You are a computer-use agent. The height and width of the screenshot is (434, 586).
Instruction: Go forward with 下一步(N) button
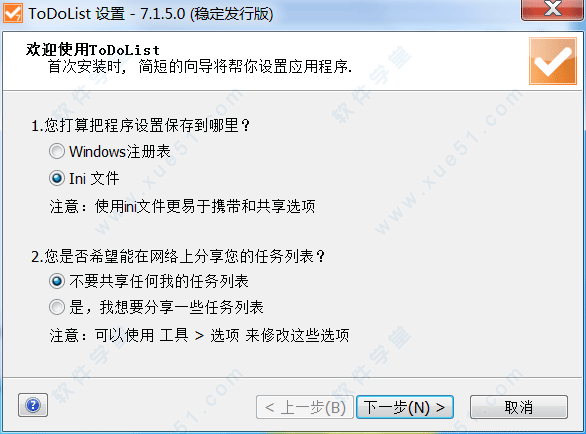click(x=405, y=407)
